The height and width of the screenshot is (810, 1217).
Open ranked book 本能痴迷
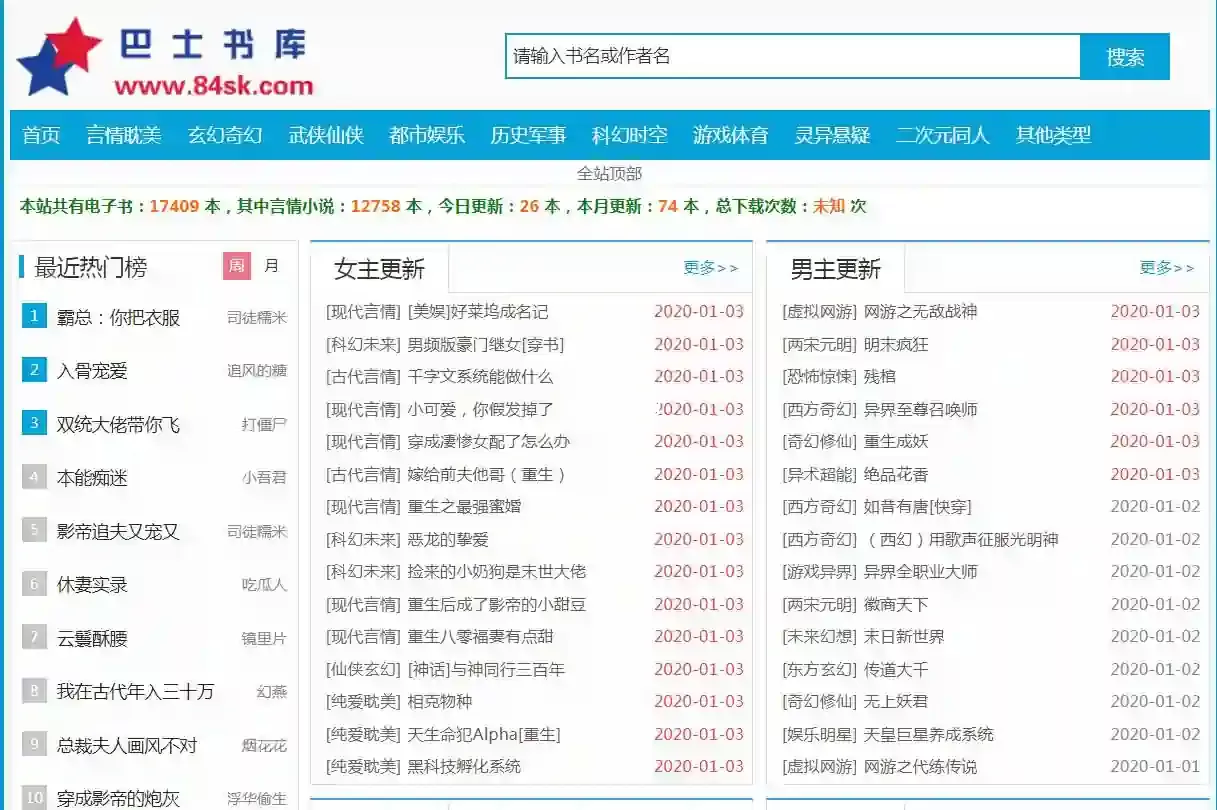[92, 478]
